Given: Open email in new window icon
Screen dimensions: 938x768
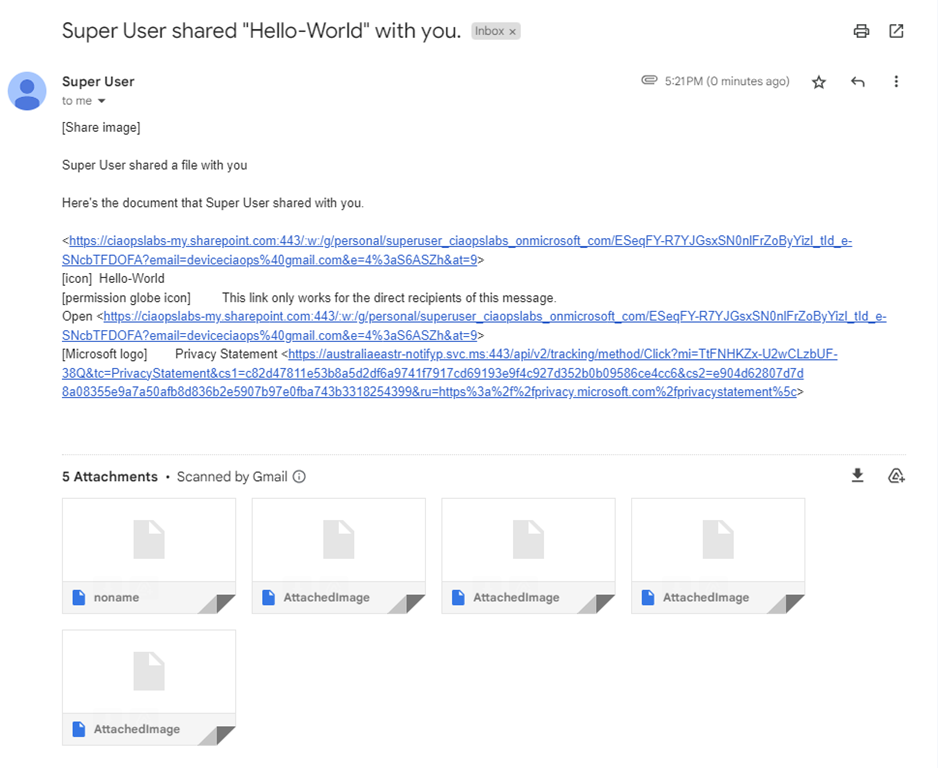Looking at the screenshot, I should [x=896, y=31].
